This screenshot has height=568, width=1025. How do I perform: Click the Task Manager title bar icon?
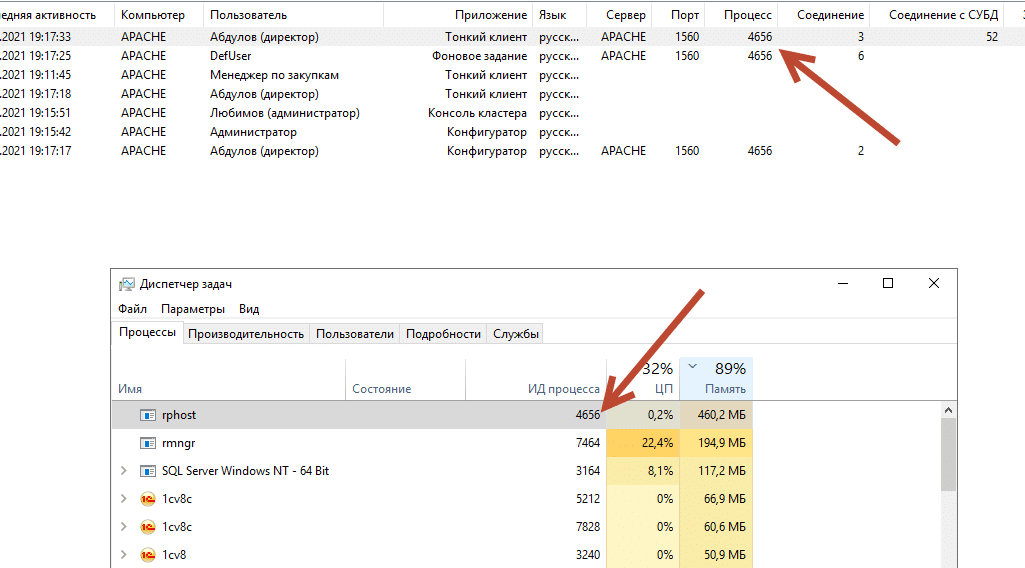tap(127, 284)
